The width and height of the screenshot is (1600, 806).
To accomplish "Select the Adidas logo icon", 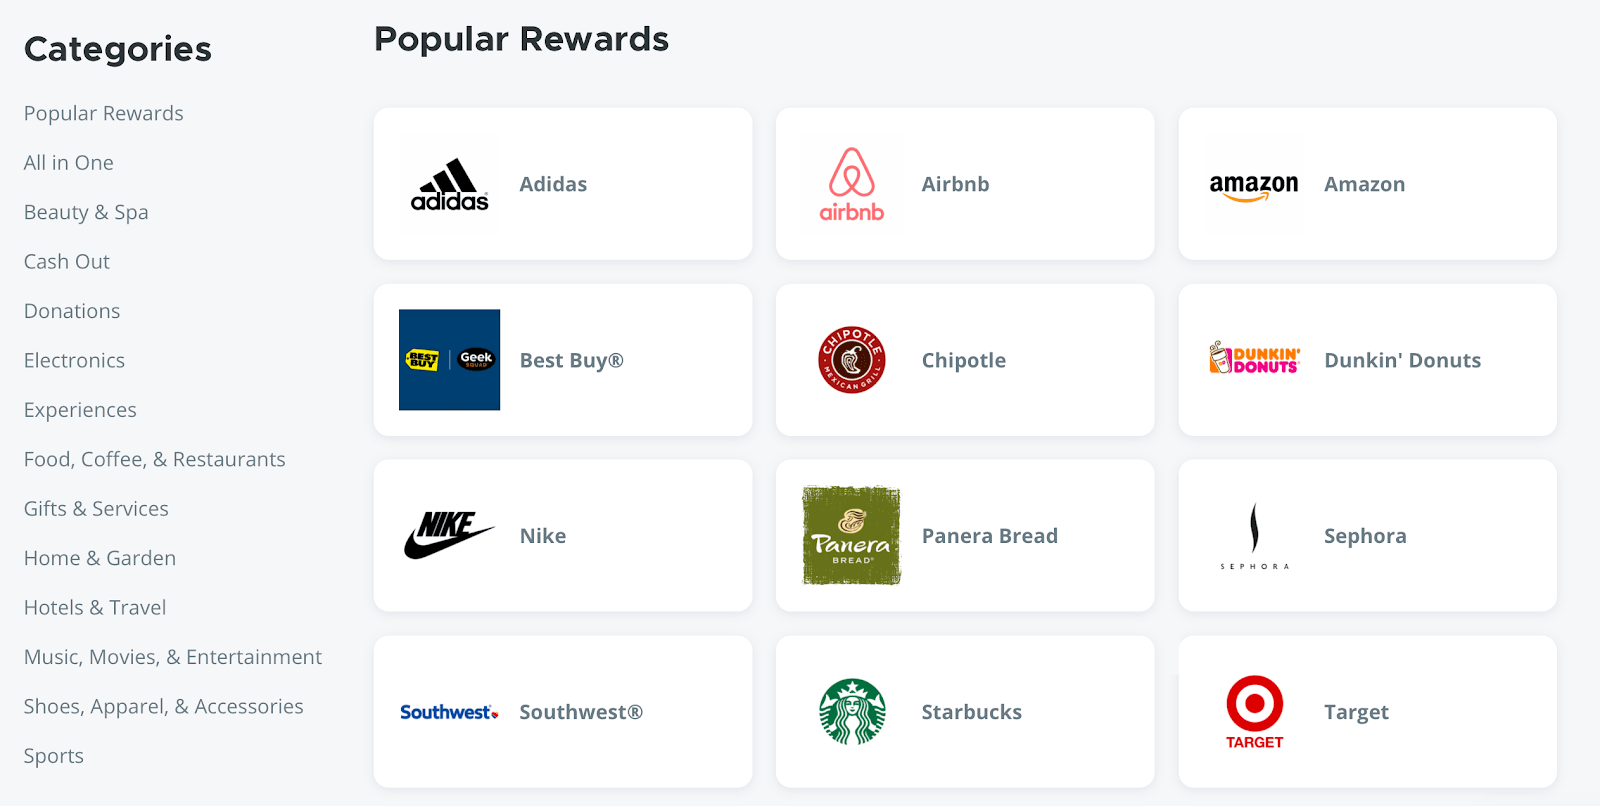I will pyautogui.click(x=449, y=184).
